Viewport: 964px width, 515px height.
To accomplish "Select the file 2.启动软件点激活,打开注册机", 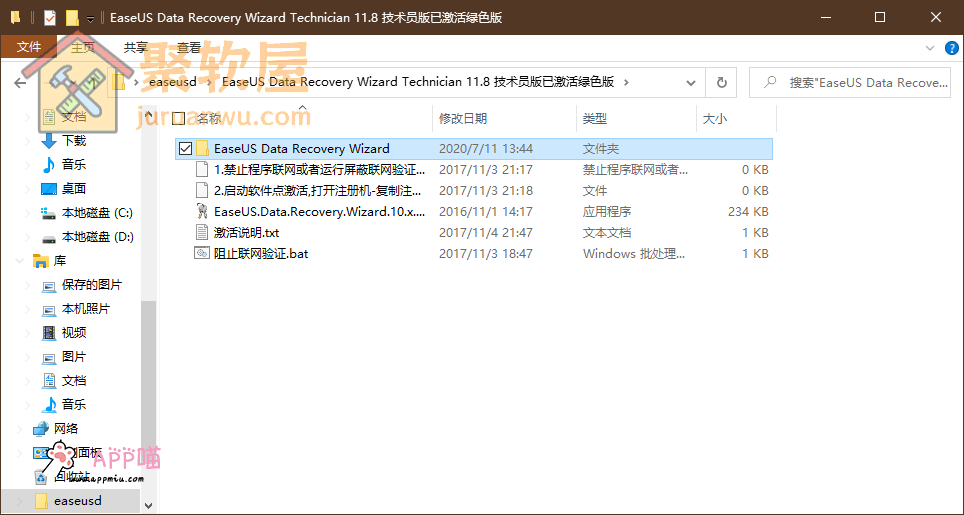I will coord(317,191).
